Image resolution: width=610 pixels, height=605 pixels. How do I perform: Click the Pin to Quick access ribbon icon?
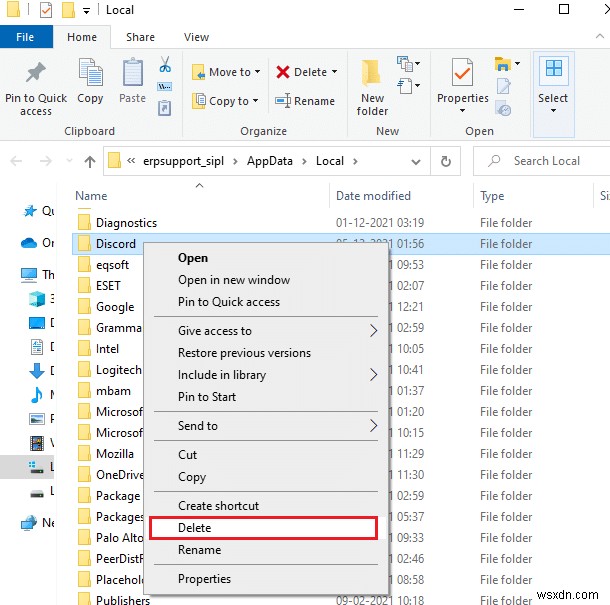pos(35,73)
